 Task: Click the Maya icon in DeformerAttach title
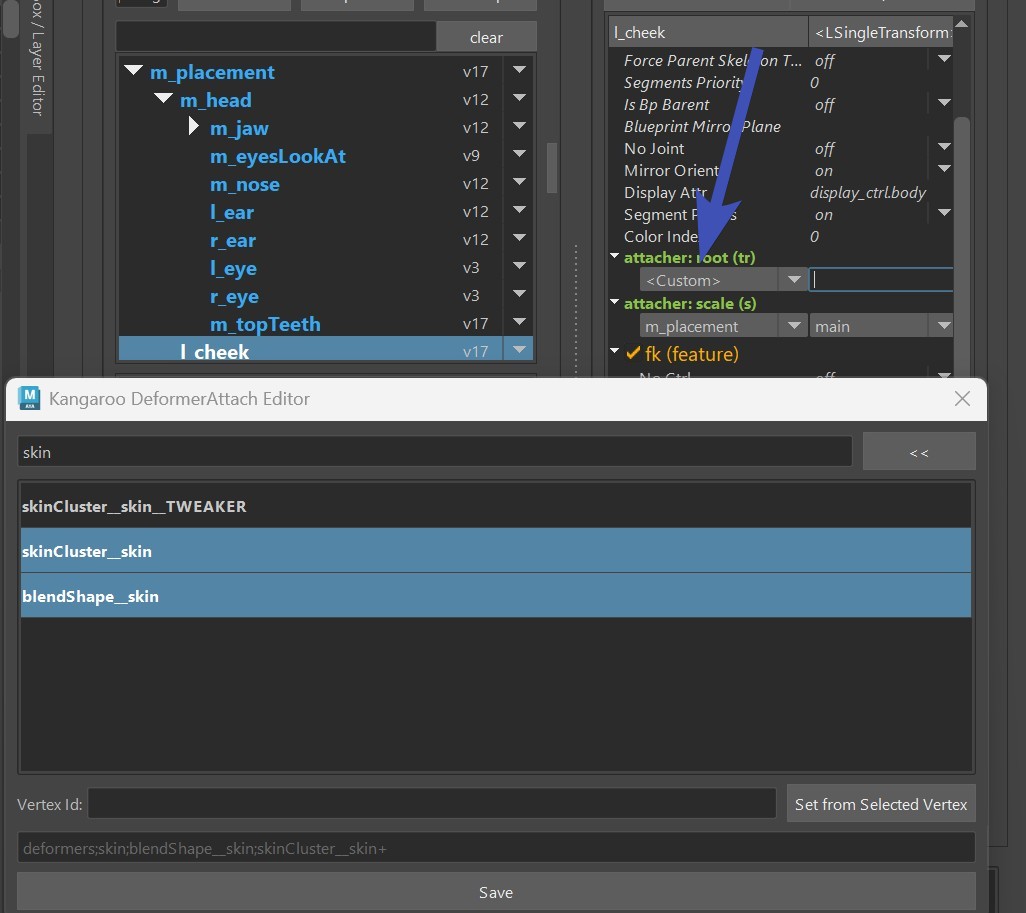click(29, 398)
